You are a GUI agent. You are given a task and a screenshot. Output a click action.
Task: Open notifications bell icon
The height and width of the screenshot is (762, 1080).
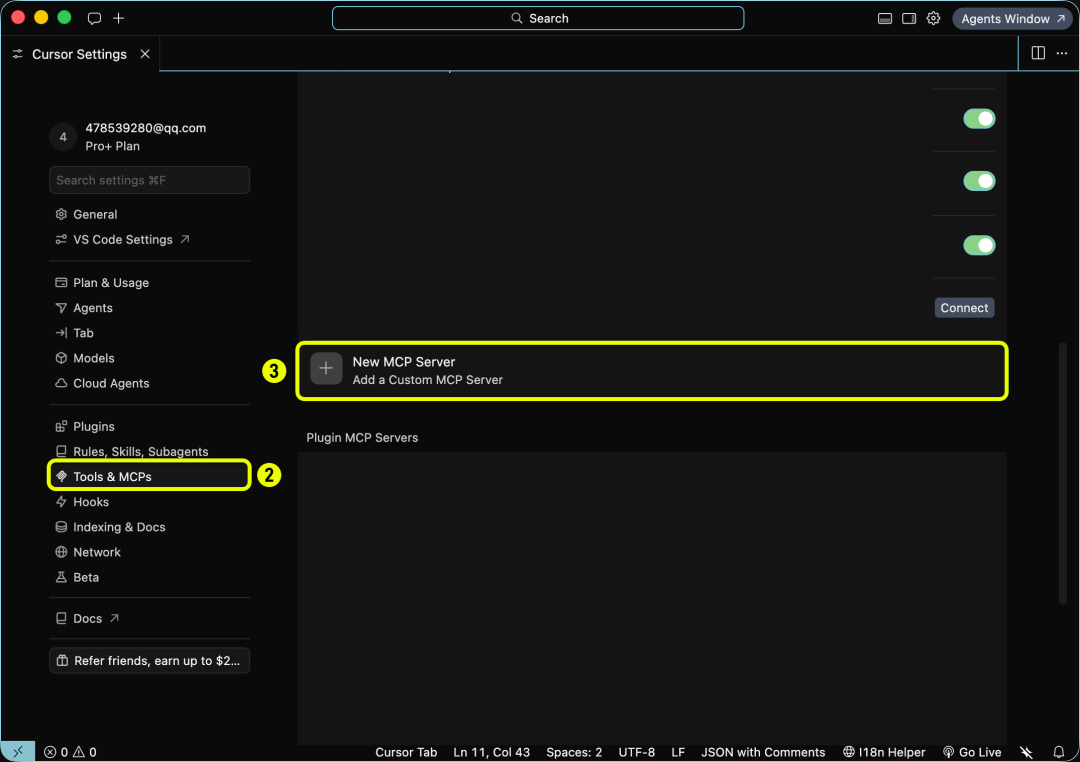(x=1059, y=752)
